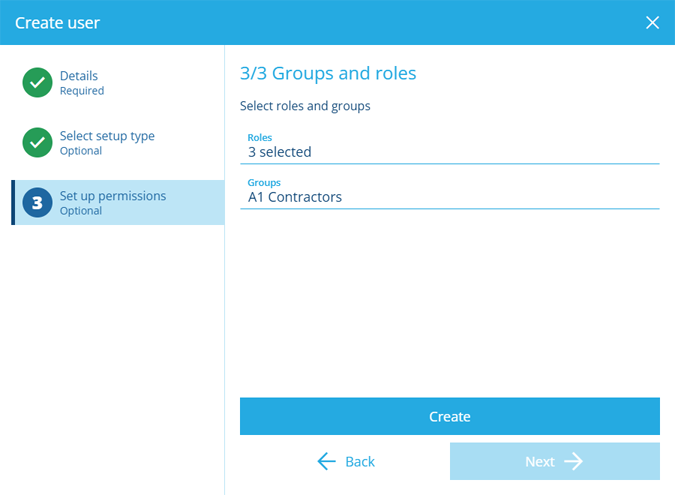
Task: Click the Select roles and groups text
Action: tap(305, 106)
